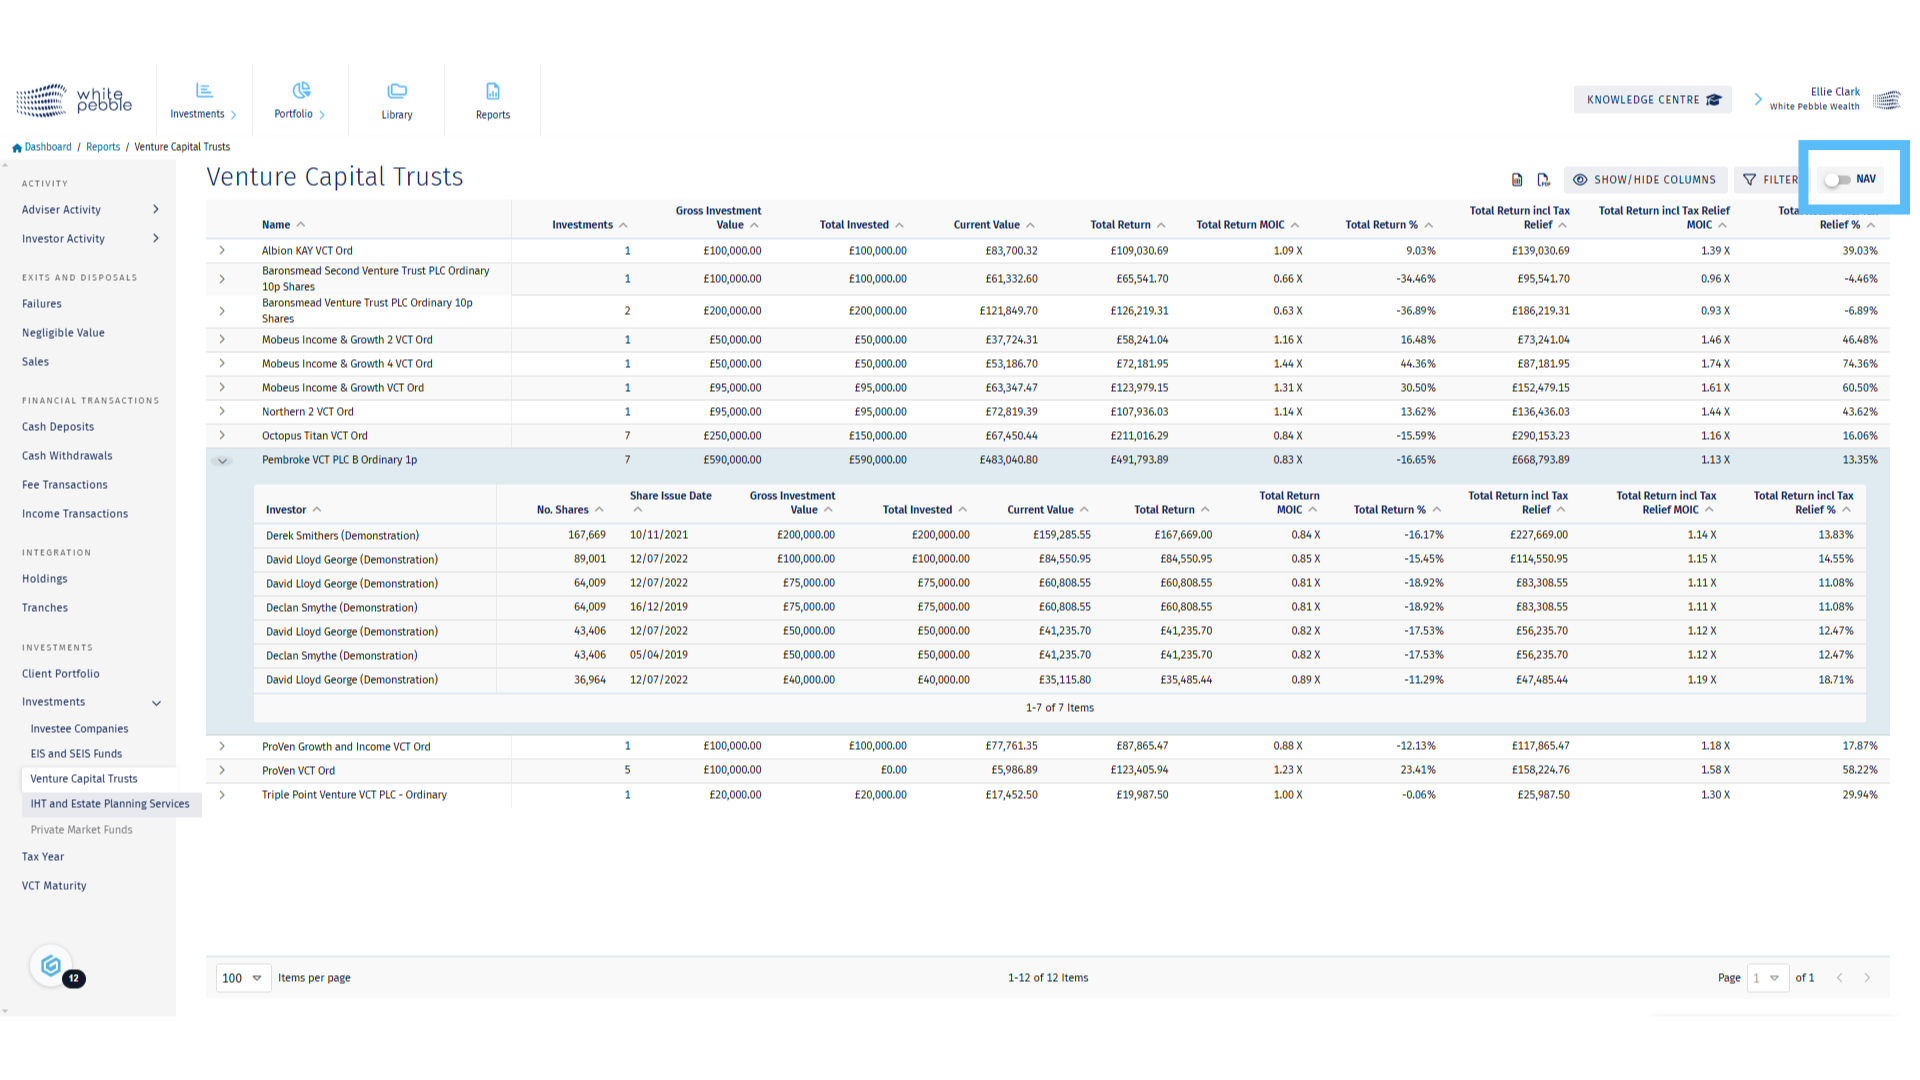The image size is (1920, 1080).
Task: Expand the Octopus Titan VCT Ord row
Action: pos(222,436)
